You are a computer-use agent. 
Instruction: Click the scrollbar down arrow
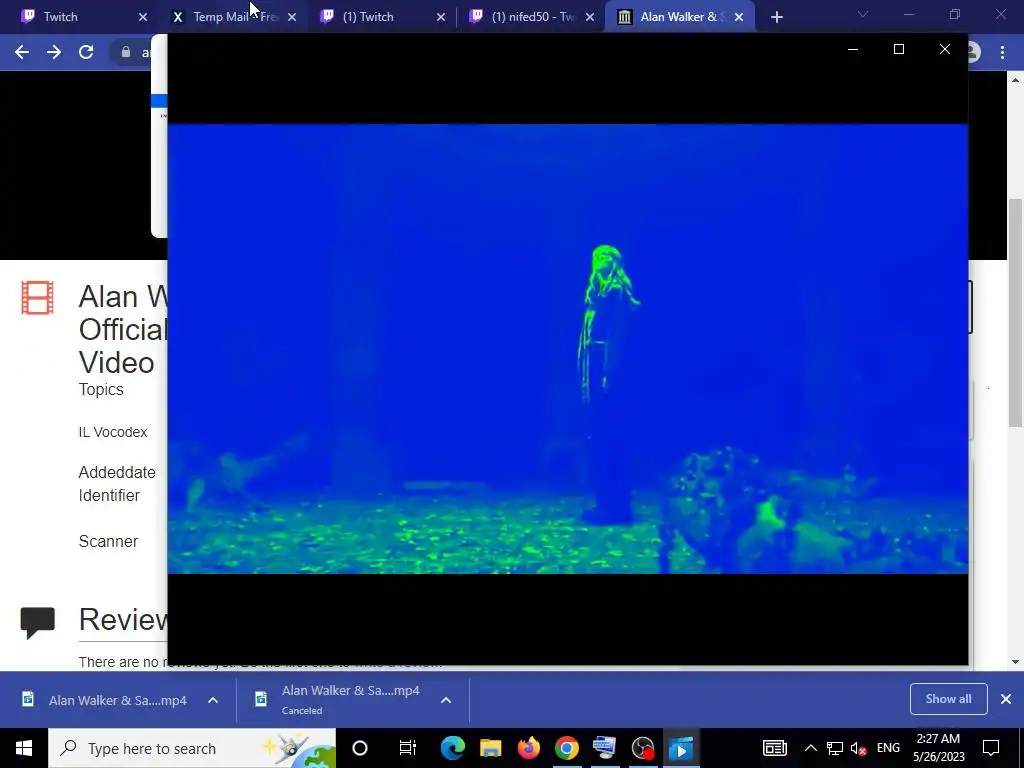1016,662
